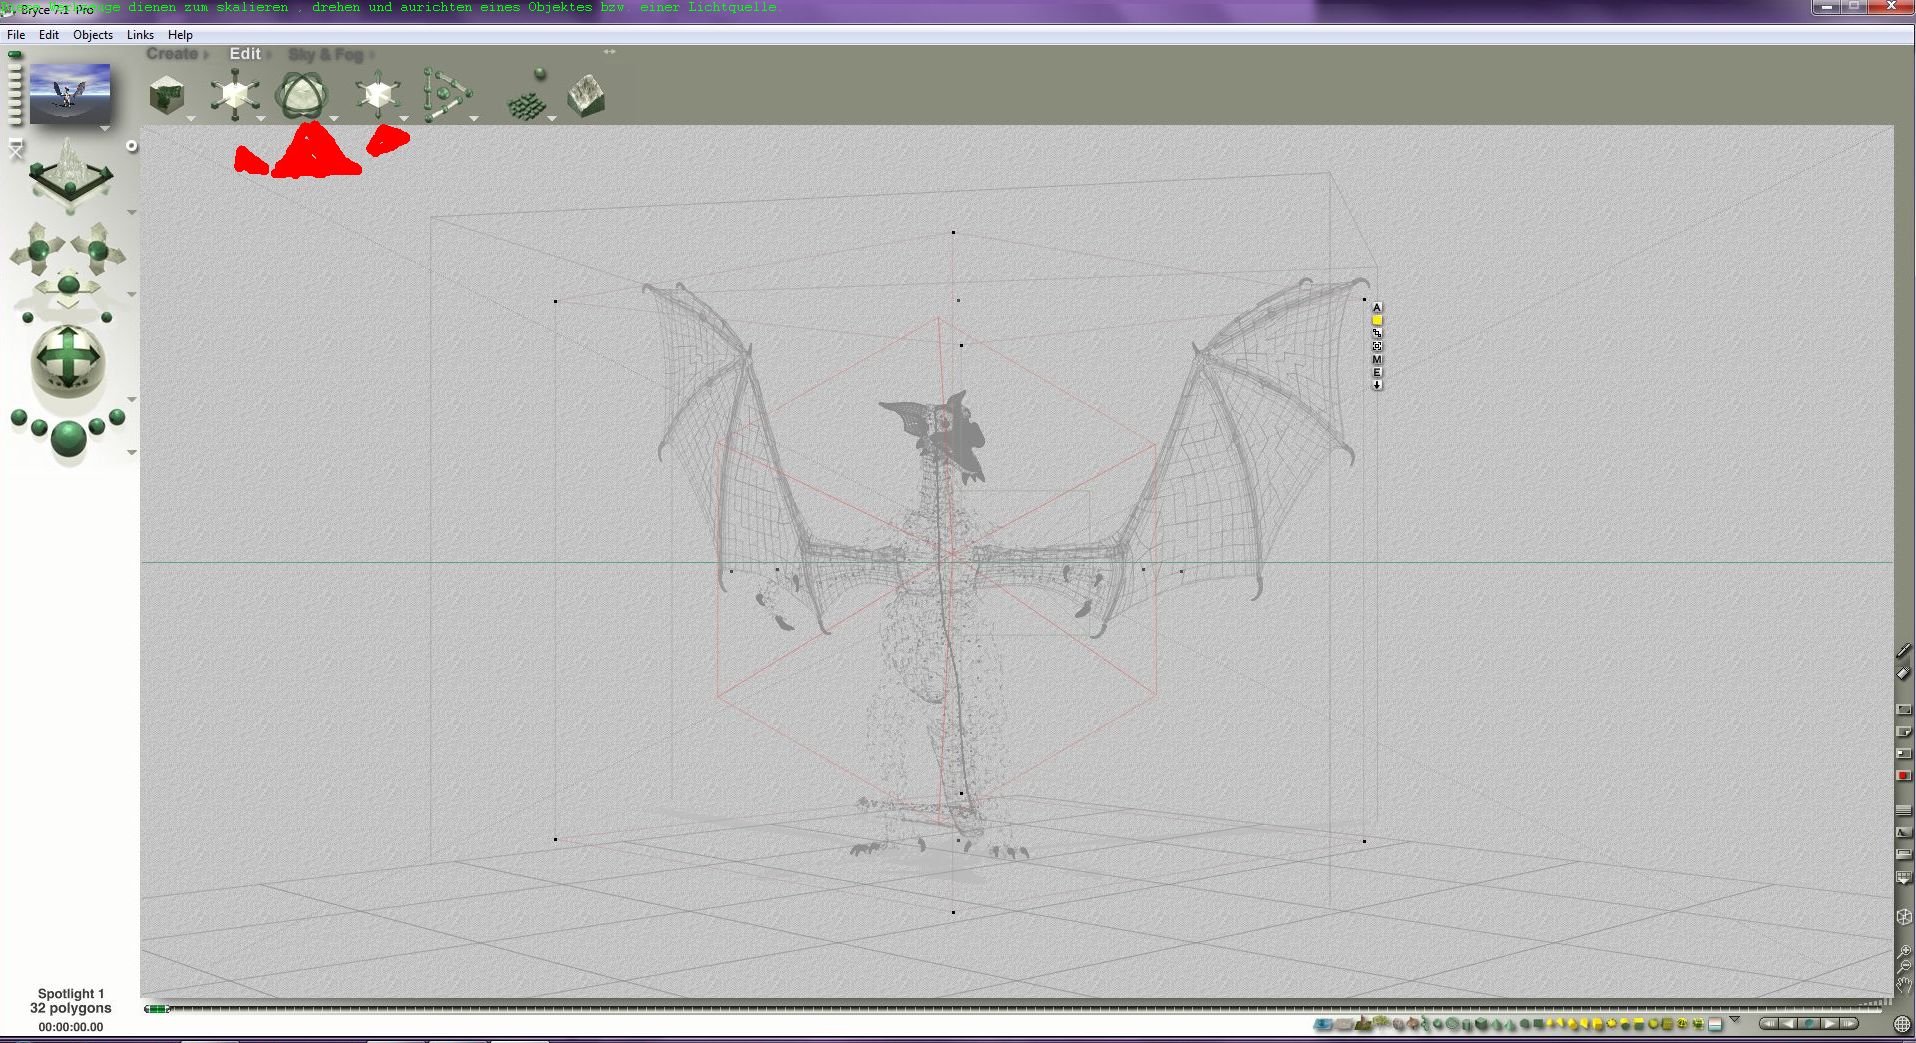Open the Edit Object terrain-block tool
Viewport: 1916px width, 1043px height.
(x=586, y=96)
